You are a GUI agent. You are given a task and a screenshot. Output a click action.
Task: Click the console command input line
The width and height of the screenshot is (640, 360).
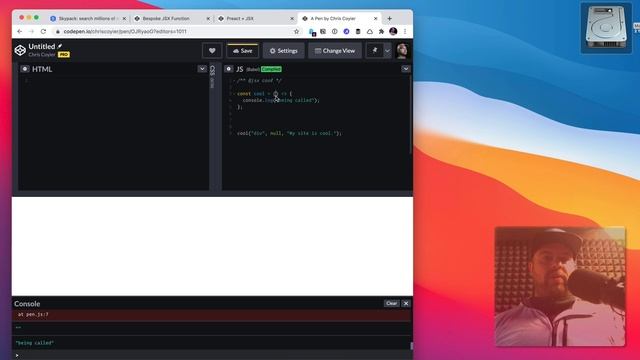(x=212, y=355)
